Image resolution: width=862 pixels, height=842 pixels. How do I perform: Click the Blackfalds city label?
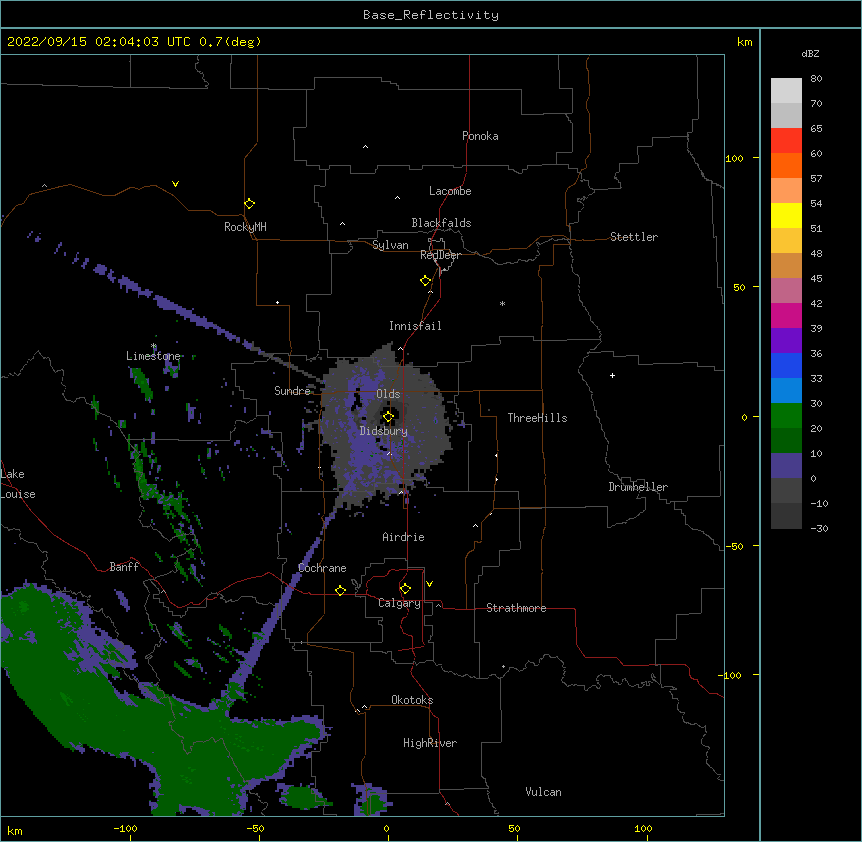(441, 223)
